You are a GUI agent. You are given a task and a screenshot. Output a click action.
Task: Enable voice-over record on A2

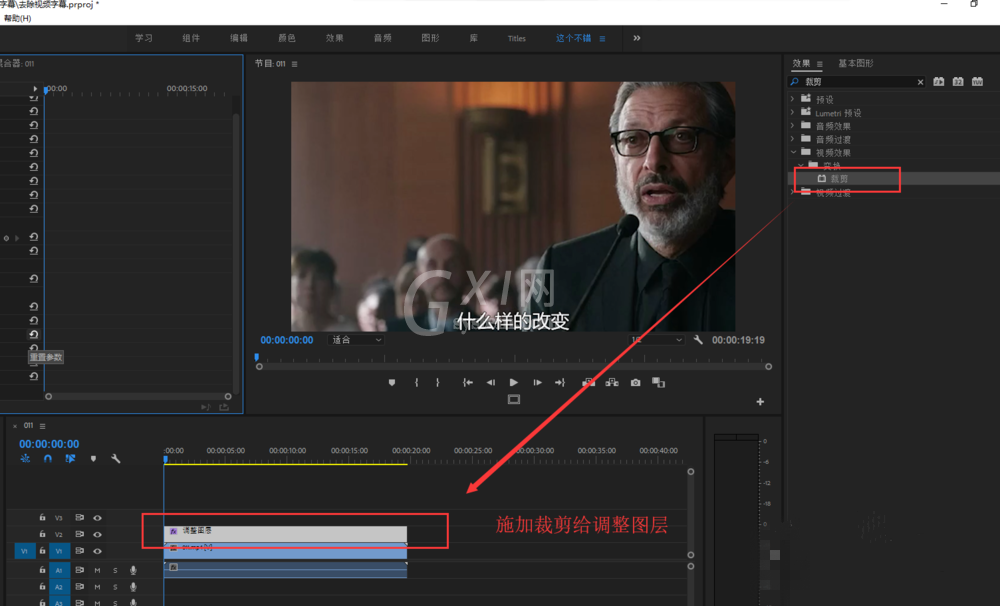click(133, 587)
